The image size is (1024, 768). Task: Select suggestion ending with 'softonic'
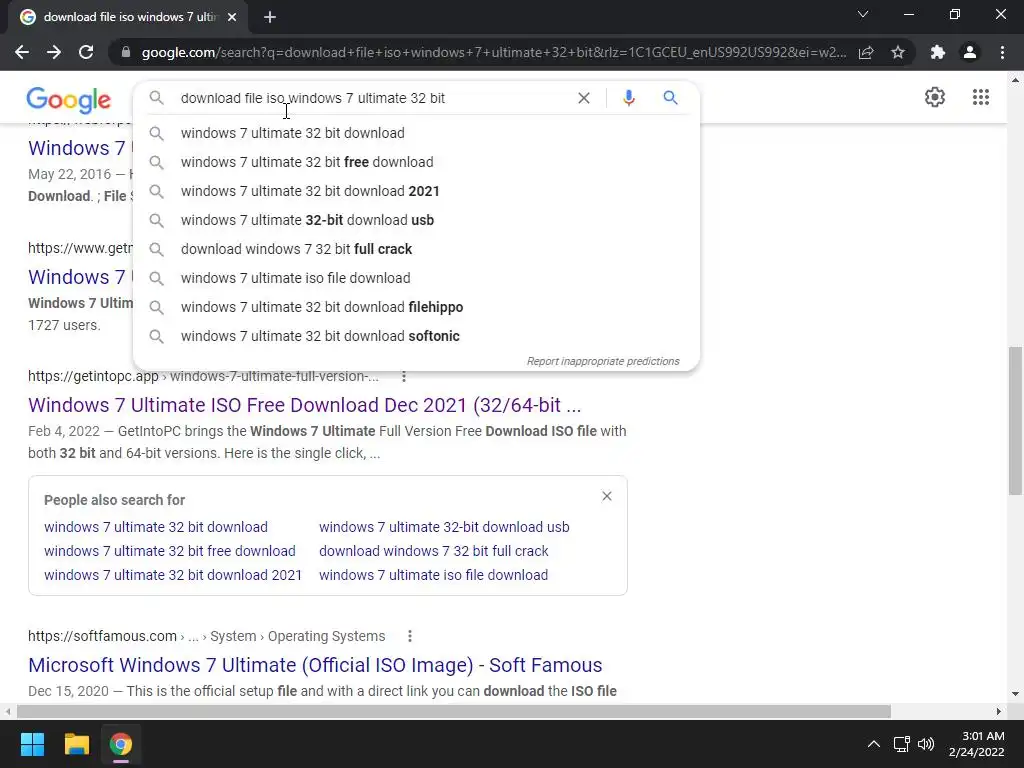pyautogui.click(x=416, y=336)
